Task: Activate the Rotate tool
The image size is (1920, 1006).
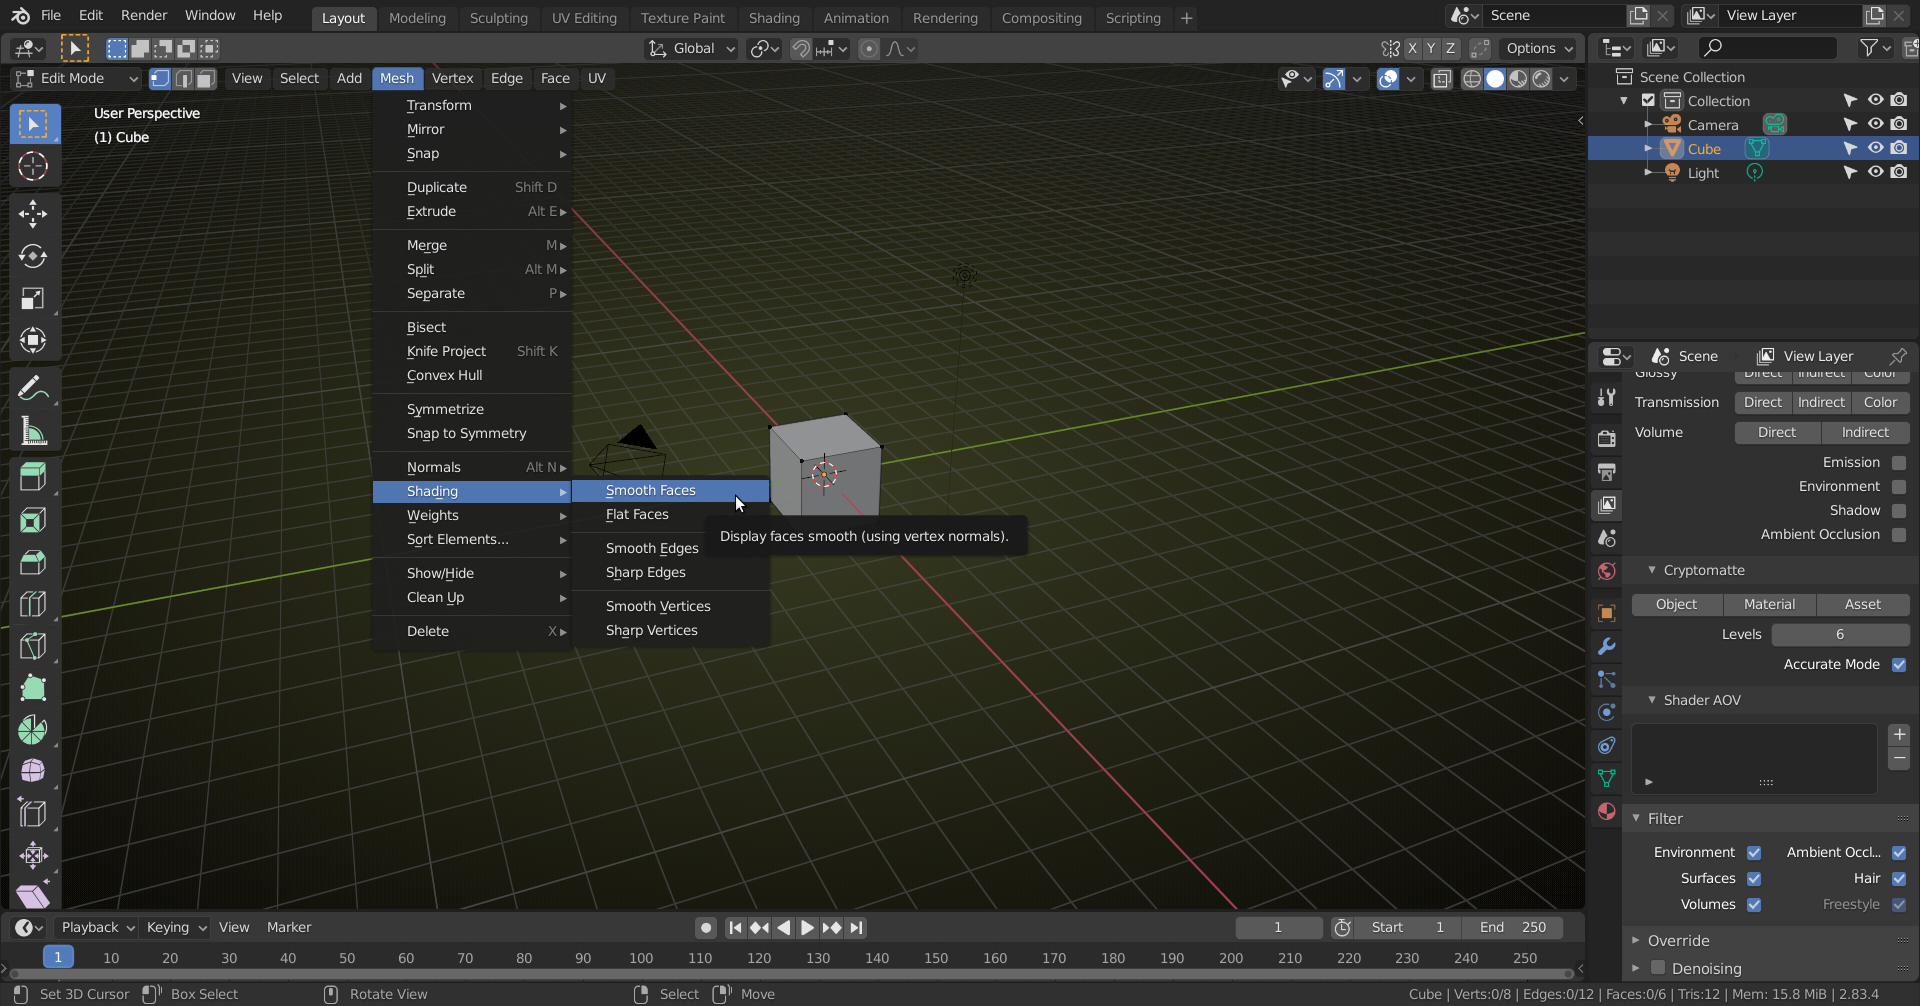Action: (33, 256)
